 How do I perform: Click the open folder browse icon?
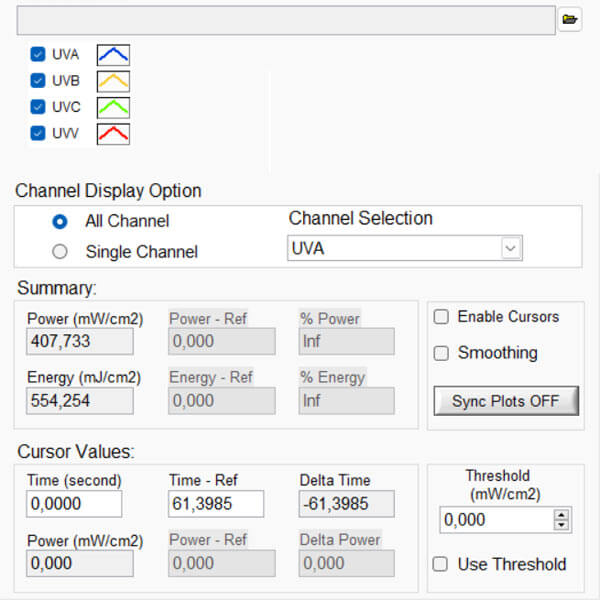[x=570, y=19]
